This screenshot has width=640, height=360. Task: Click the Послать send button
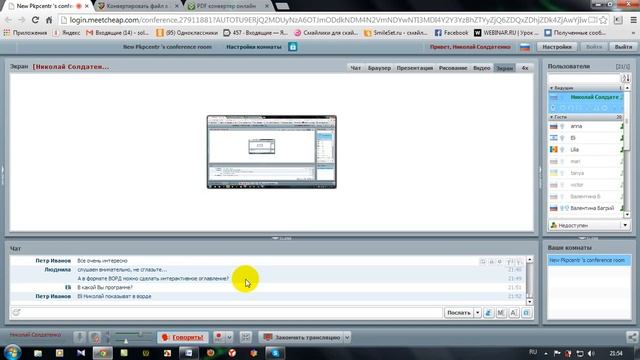click(458, 313)
